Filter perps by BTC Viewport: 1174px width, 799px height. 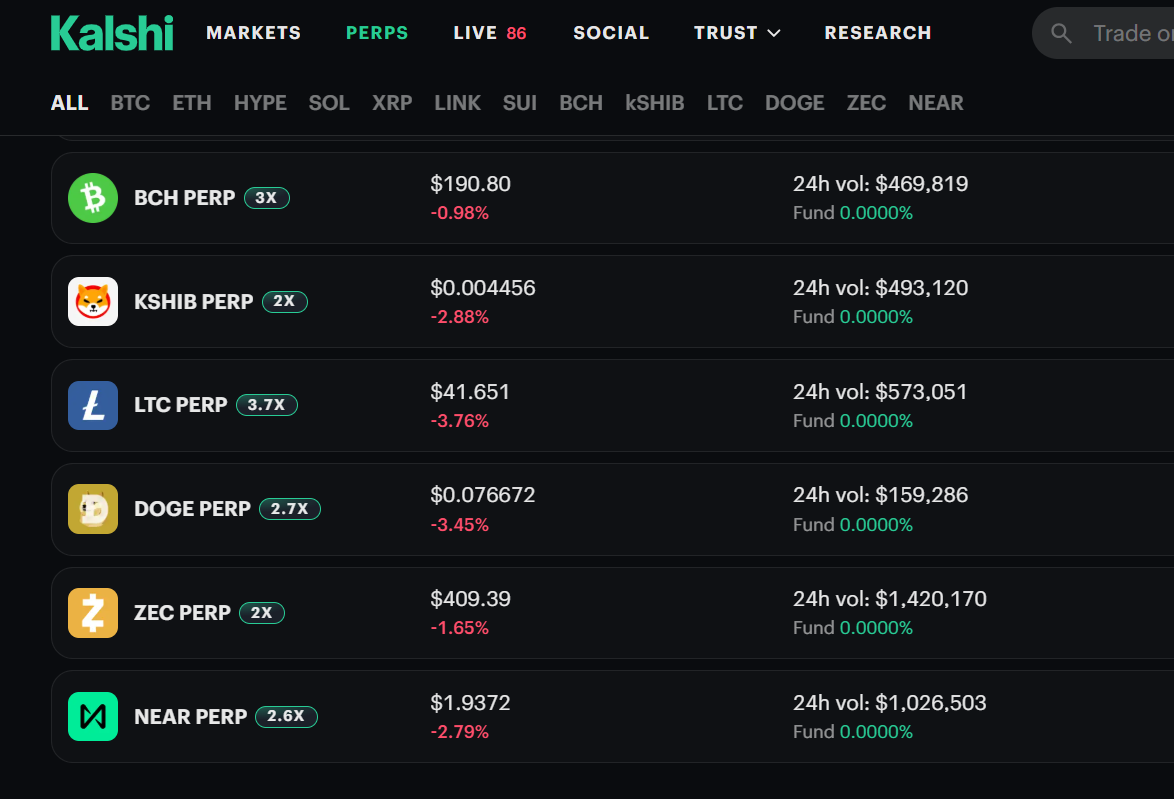130,103
